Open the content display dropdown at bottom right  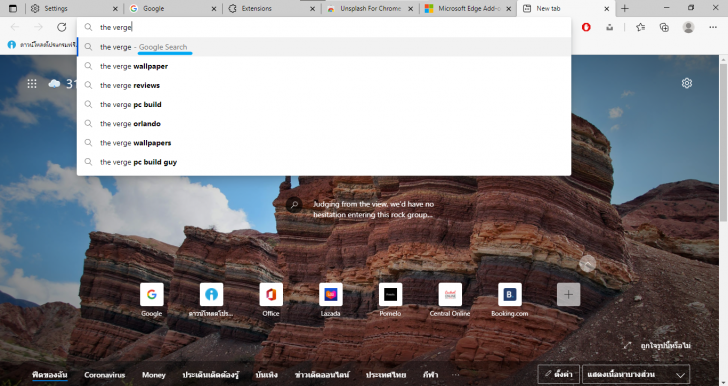[636, 374]
